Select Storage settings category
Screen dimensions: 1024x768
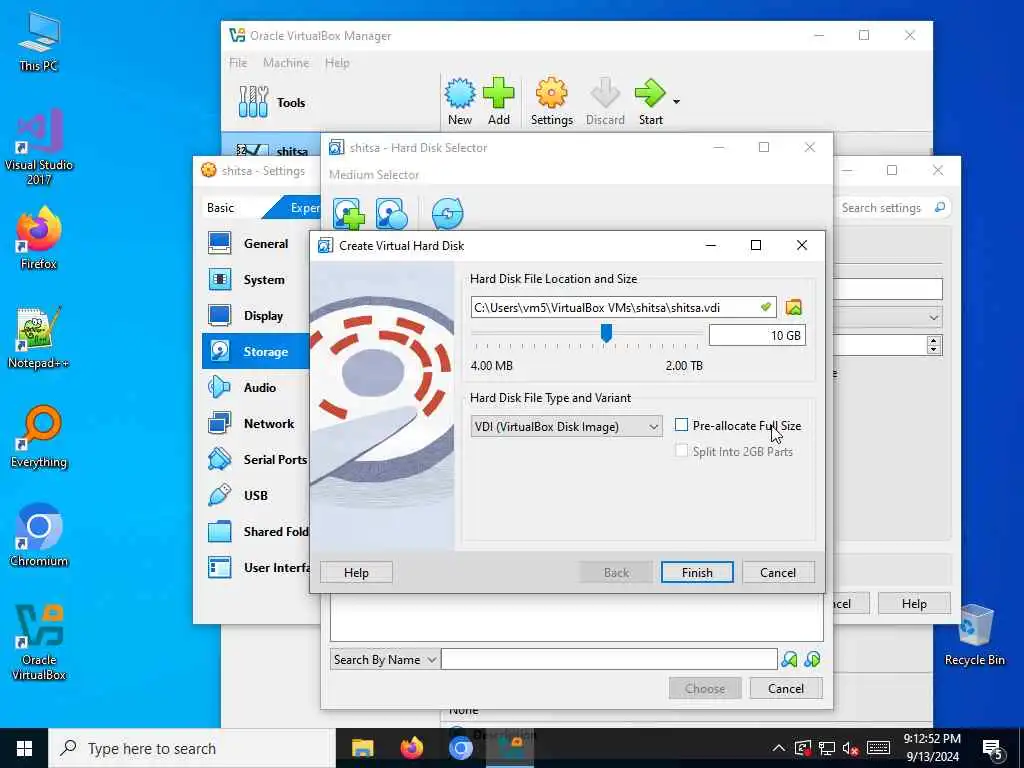click(256, 351)
